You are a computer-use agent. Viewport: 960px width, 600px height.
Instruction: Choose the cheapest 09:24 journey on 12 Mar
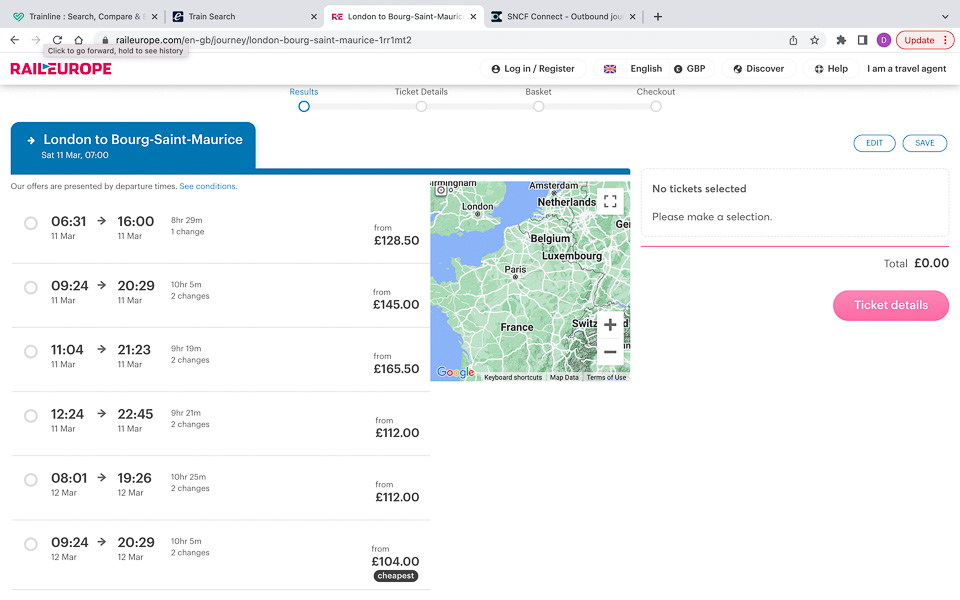31,544
